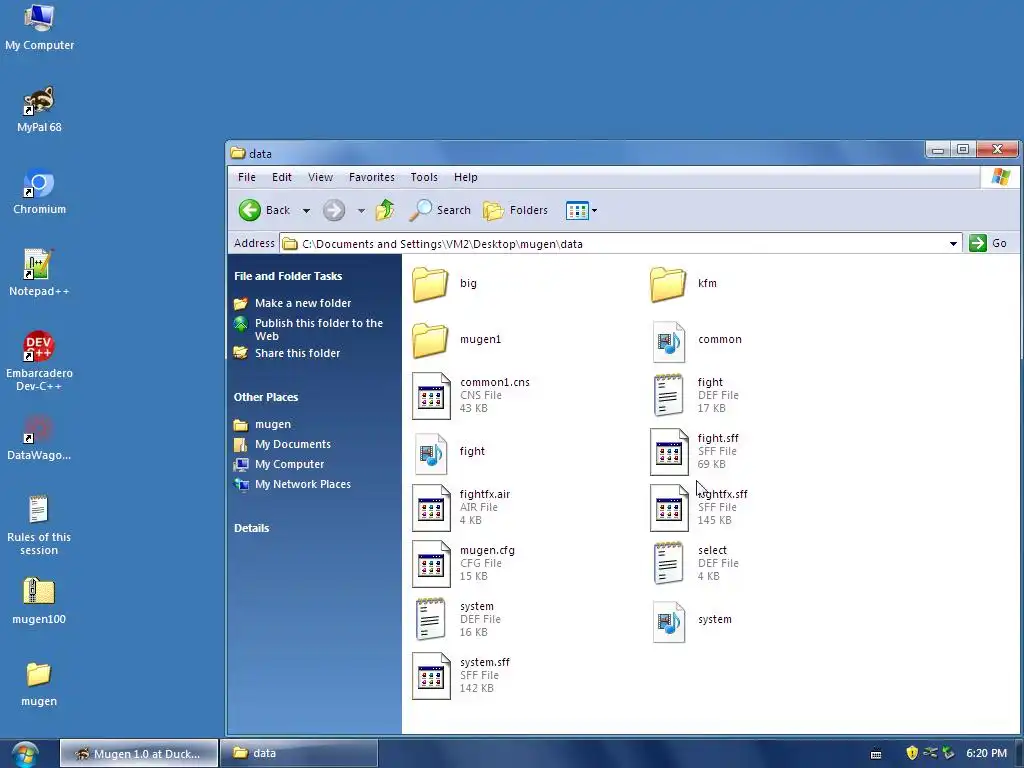Select the select DEF file icon
This screenshot has height=768, width=1024.
tap(669, 563)
